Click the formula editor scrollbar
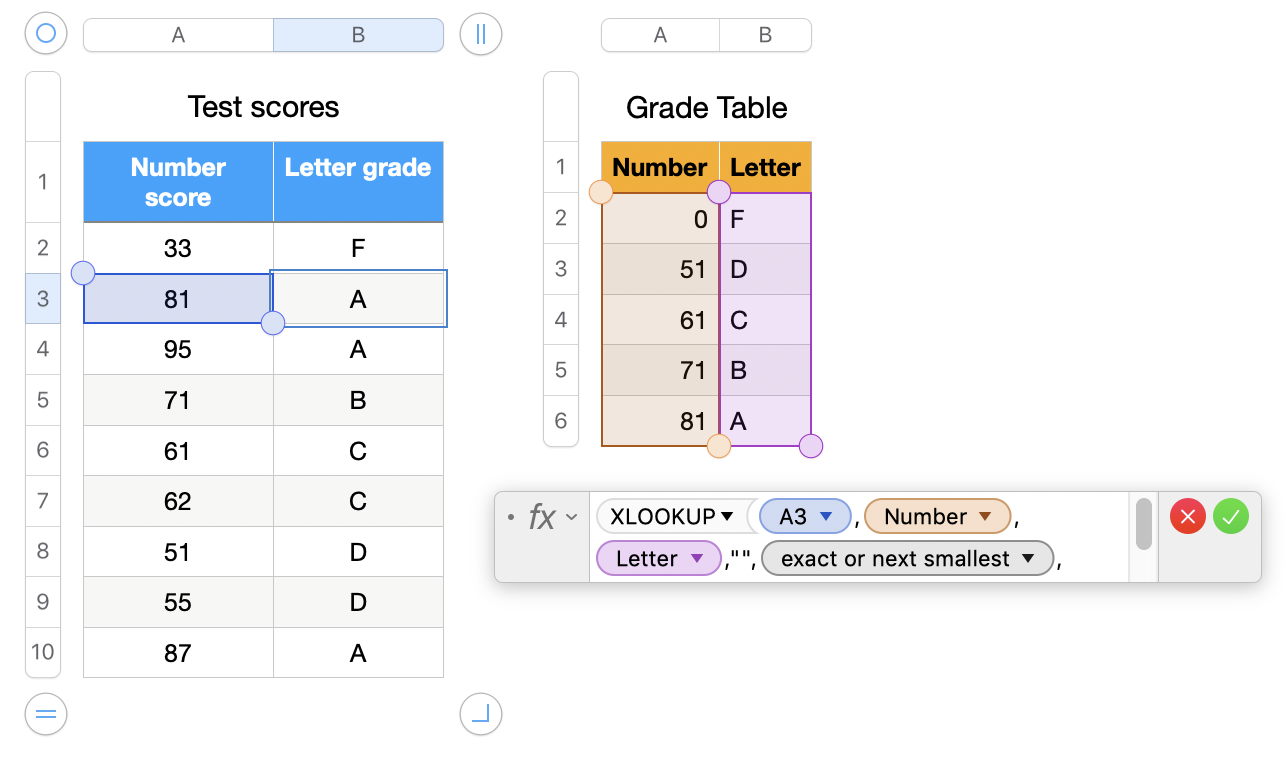 point(1144,525)
